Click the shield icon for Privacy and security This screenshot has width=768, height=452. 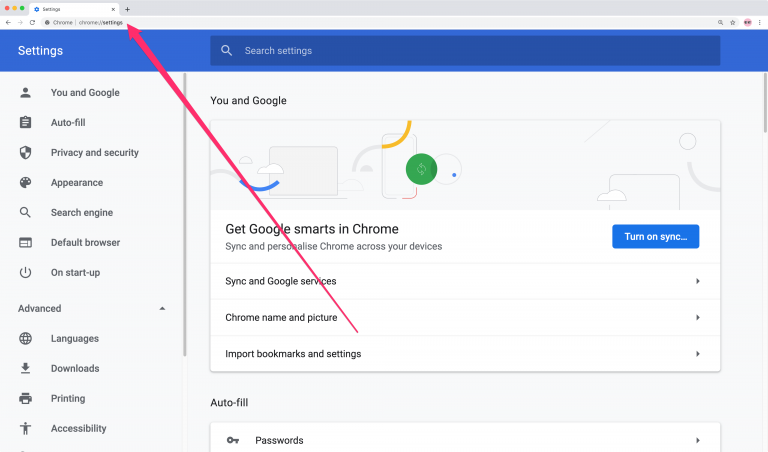pos(25,152)
